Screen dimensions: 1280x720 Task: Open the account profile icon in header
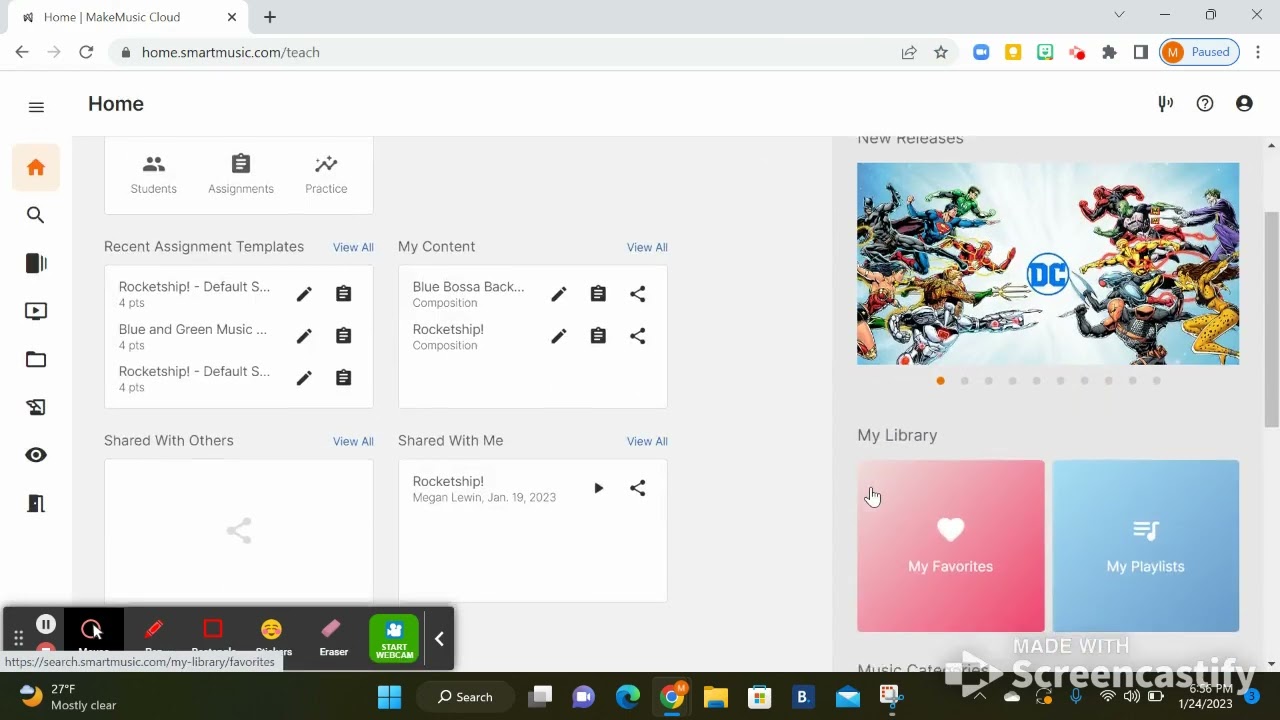(1244, 103)
